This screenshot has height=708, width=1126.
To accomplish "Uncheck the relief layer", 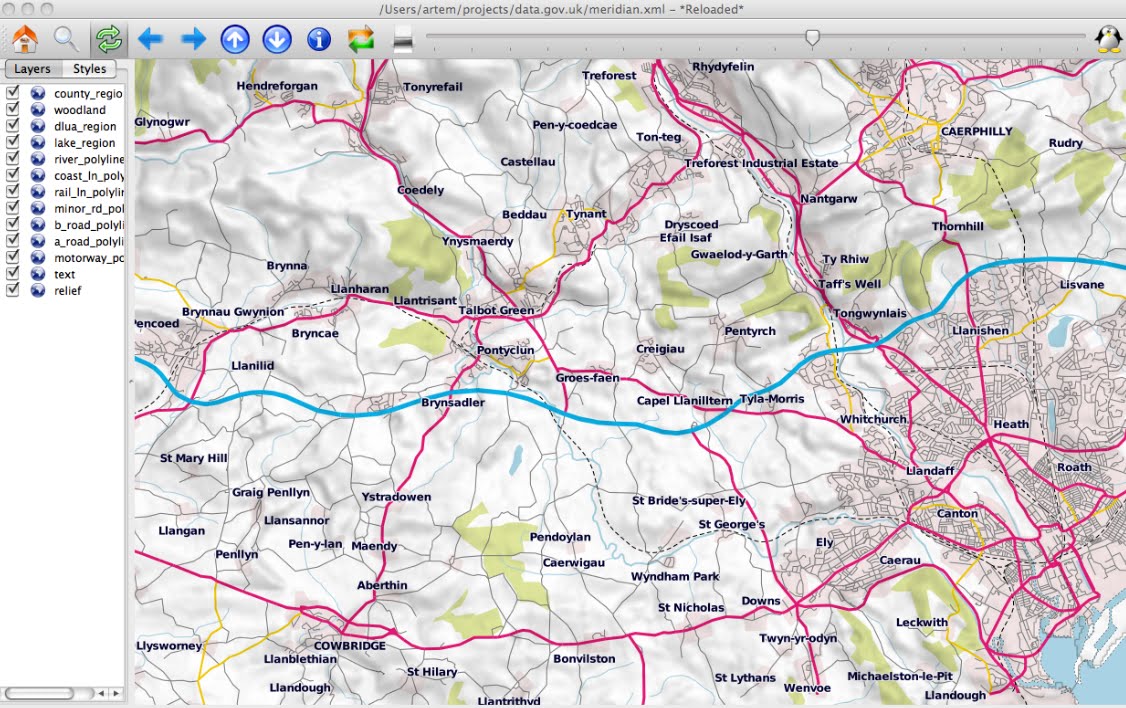I will pyautogui.click(x=11, y=290).
